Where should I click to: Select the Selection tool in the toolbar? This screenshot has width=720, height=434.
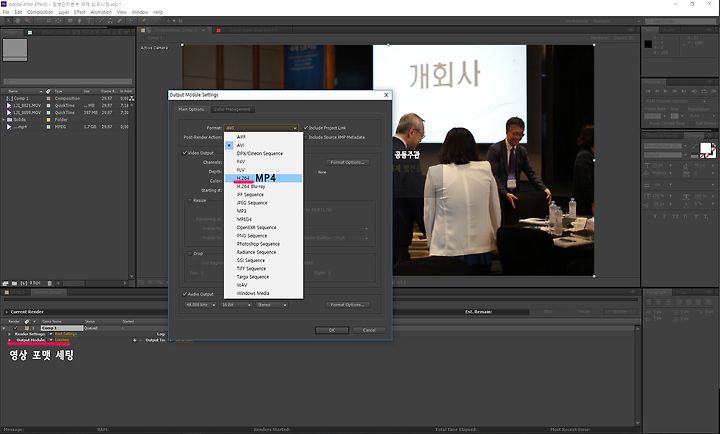point(8,21)
